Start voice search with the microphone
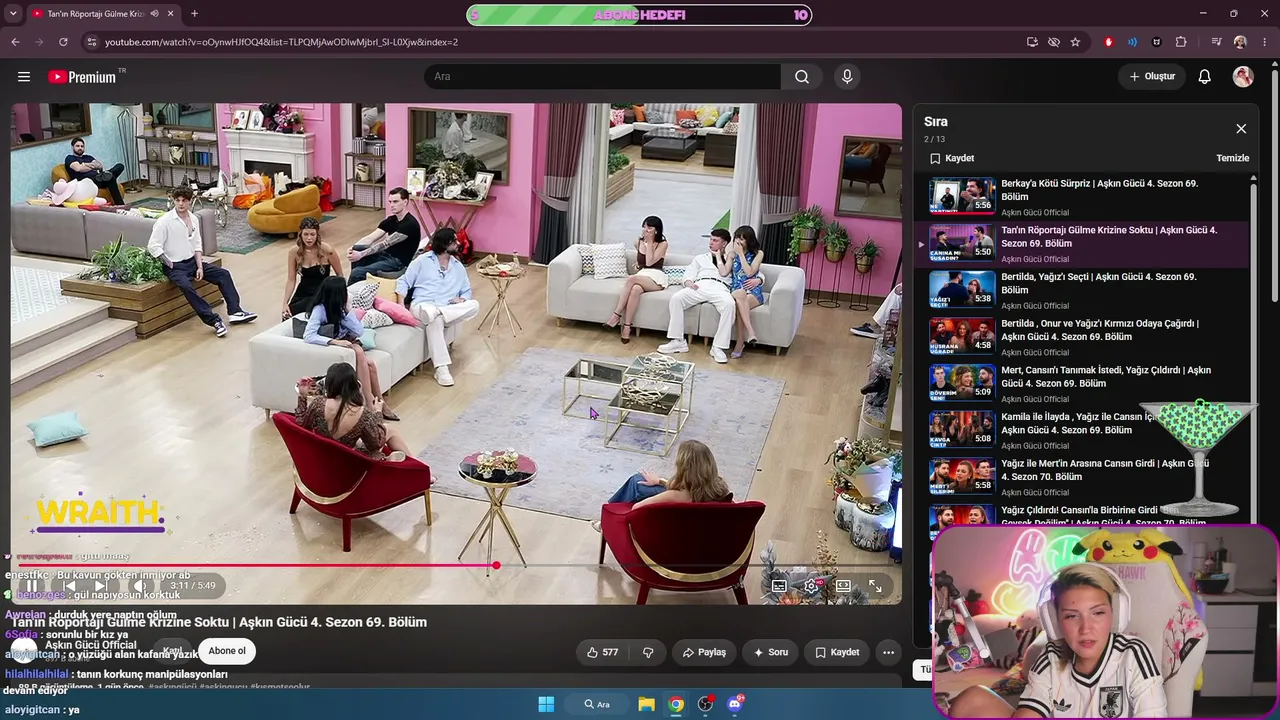This screenshot has width=1280, height=720. pos(847,77)
